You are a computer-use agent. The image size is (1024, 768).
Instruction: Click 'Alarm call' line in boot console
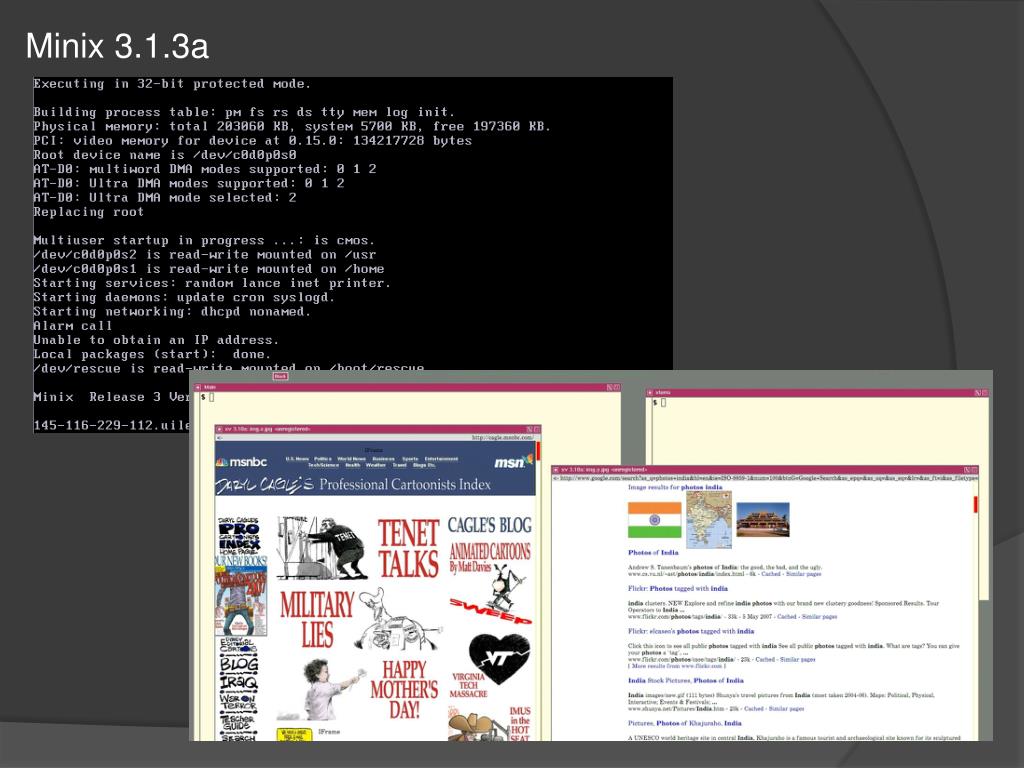pos(72,325)
